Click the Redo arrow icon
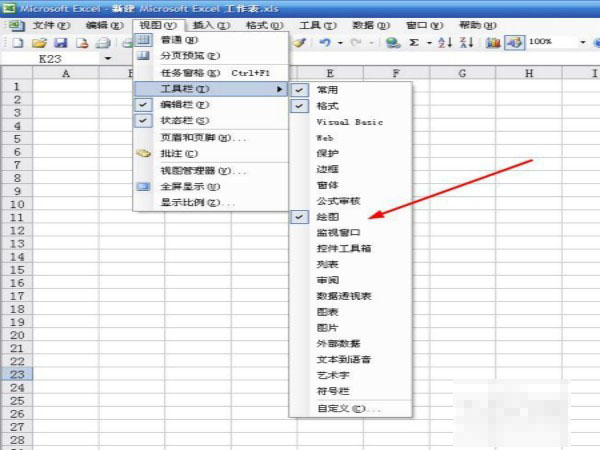 pyautogui.click(x=356, y=42)
